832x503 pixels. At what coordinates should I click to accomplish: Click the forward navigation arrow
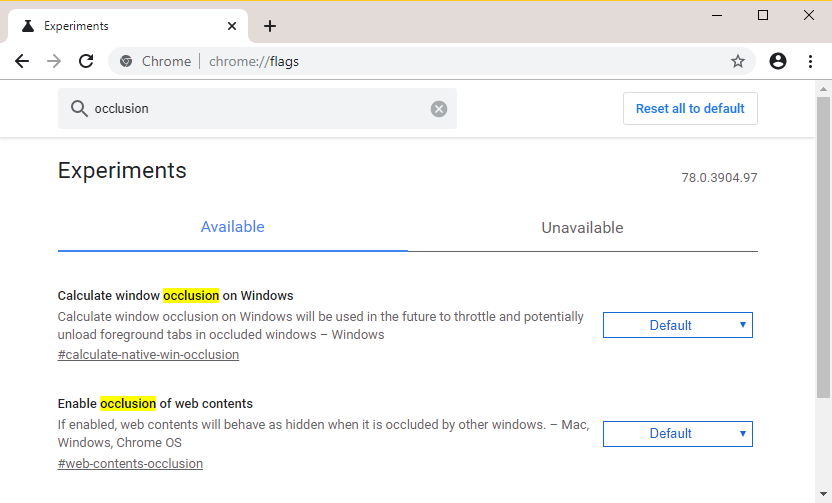tap(54, 61)
